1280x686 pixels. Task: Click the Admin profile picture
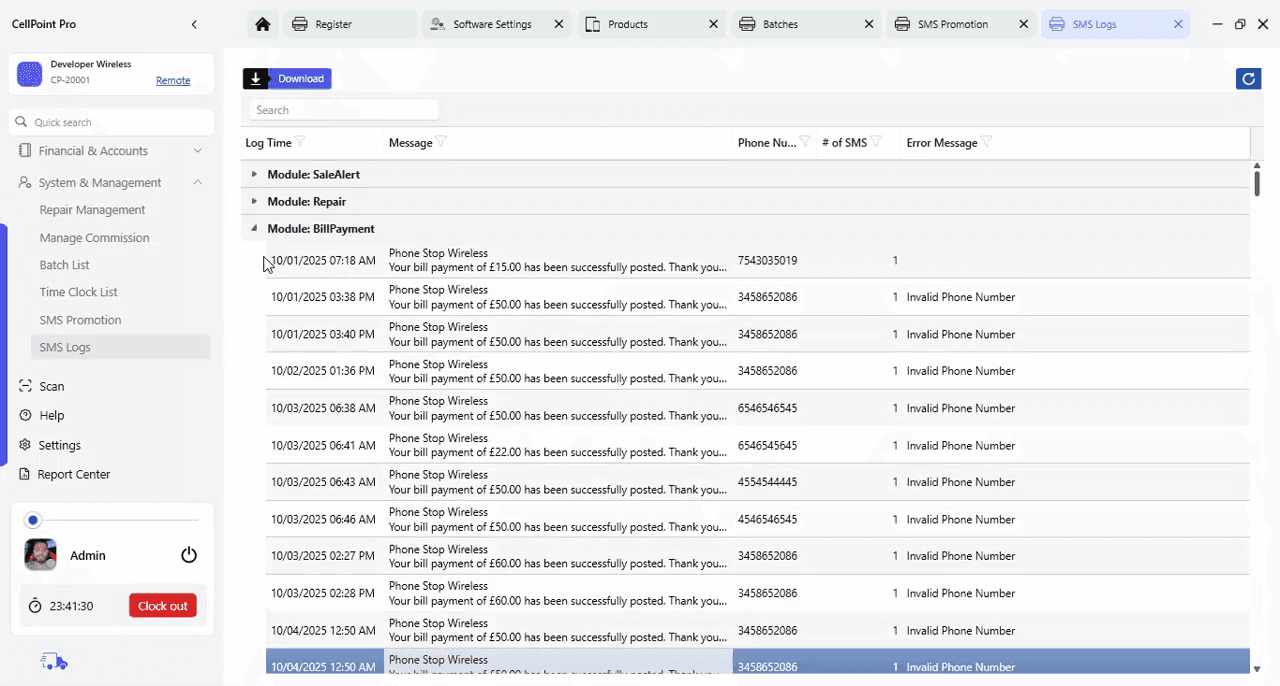(41, 555)
